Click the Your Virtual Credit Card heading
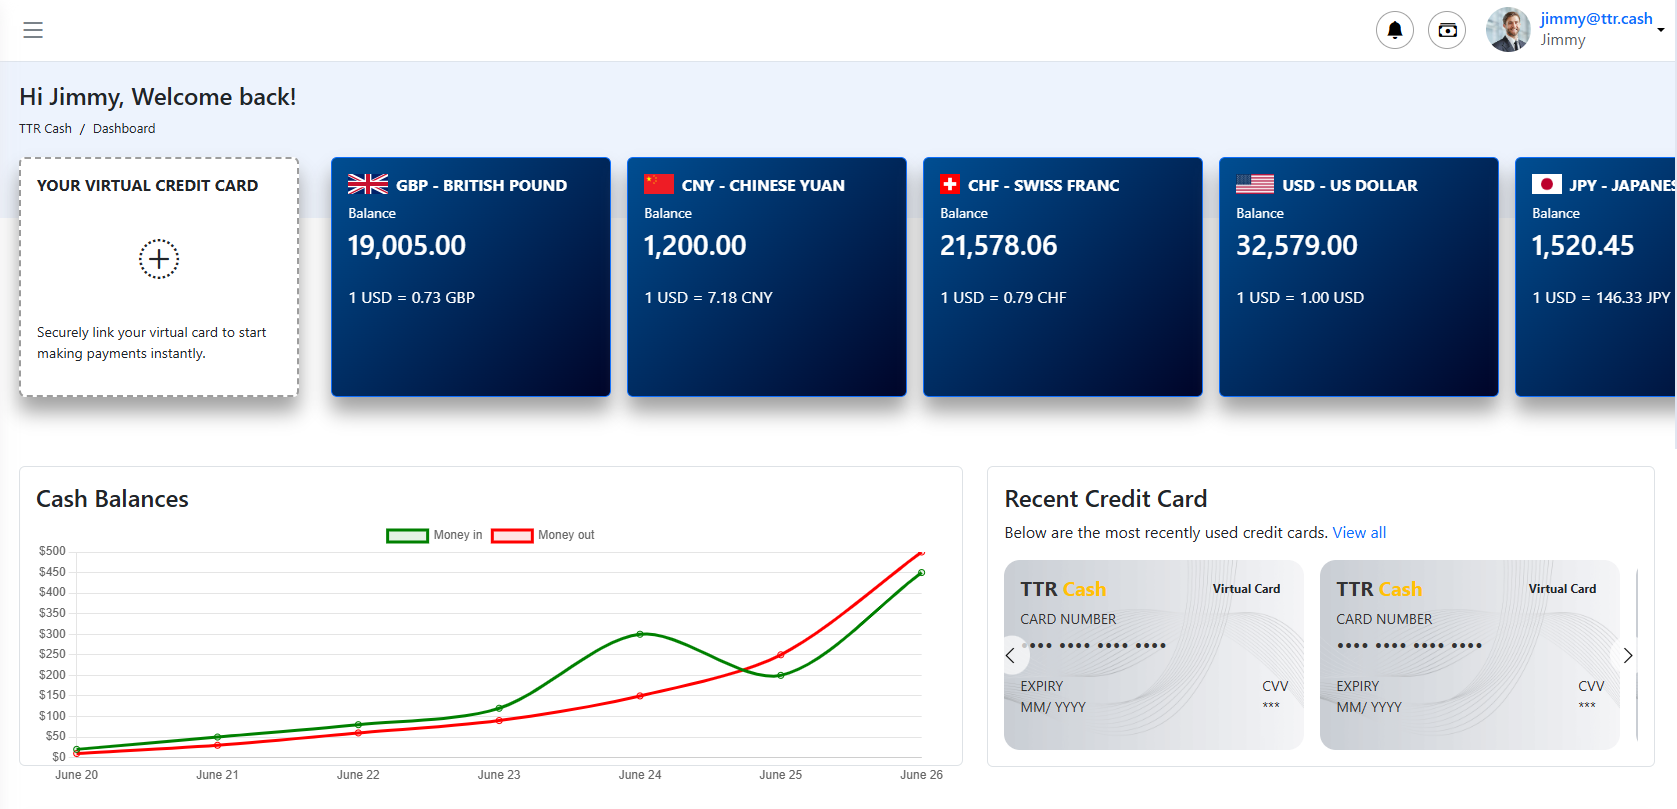The width and height of the screenshot is (1677, 809). pyautogui.click(x=147, y=185)
